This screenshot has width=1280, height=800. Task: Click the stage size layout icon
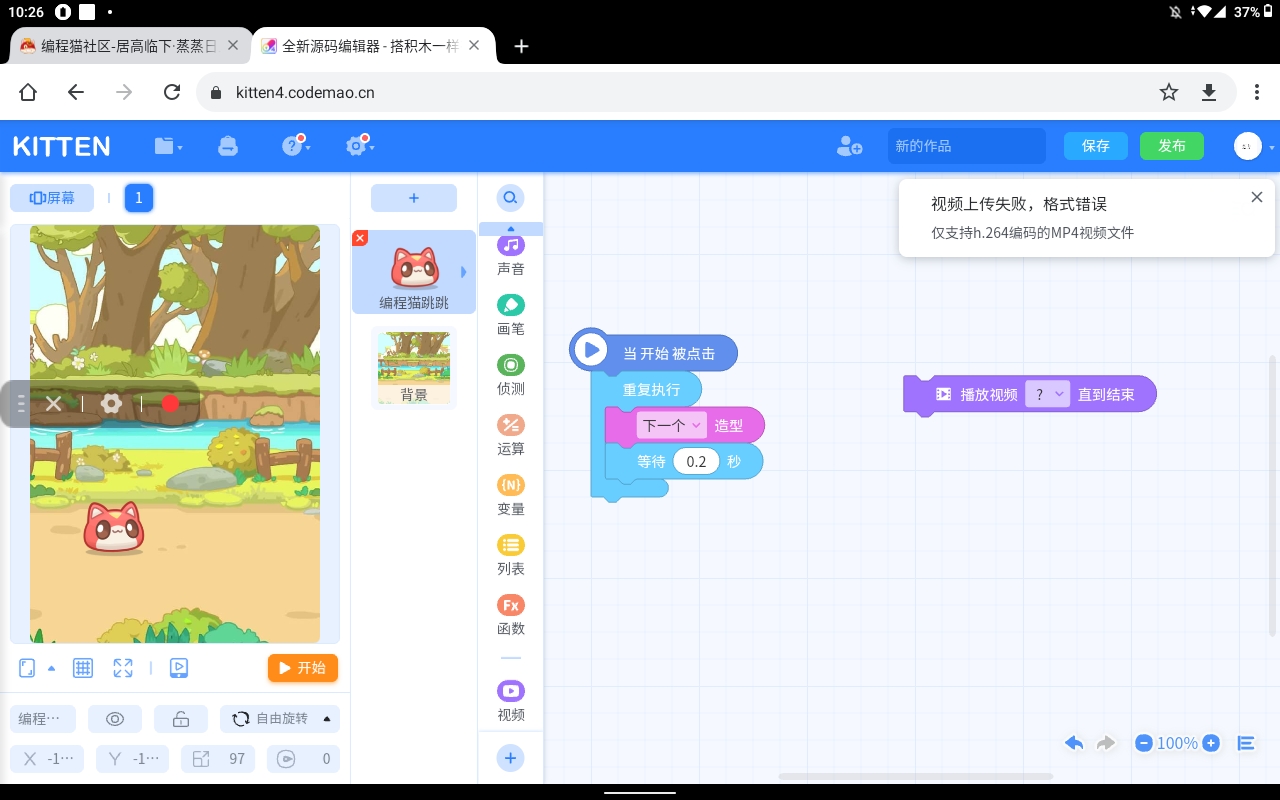click(x=27, y=668)
